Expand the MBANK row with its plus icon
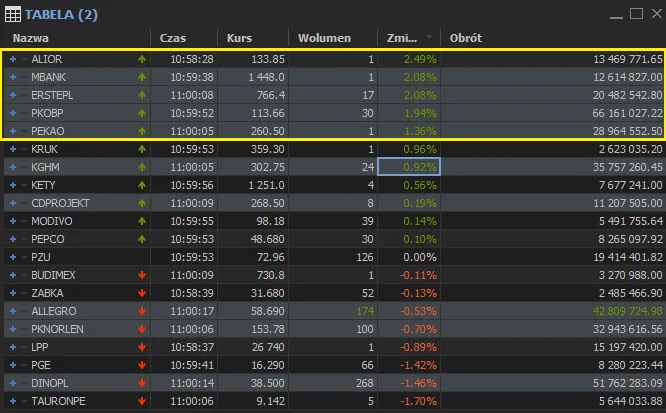Viewport: 666px width, 413px height. [x=13, y=77]
